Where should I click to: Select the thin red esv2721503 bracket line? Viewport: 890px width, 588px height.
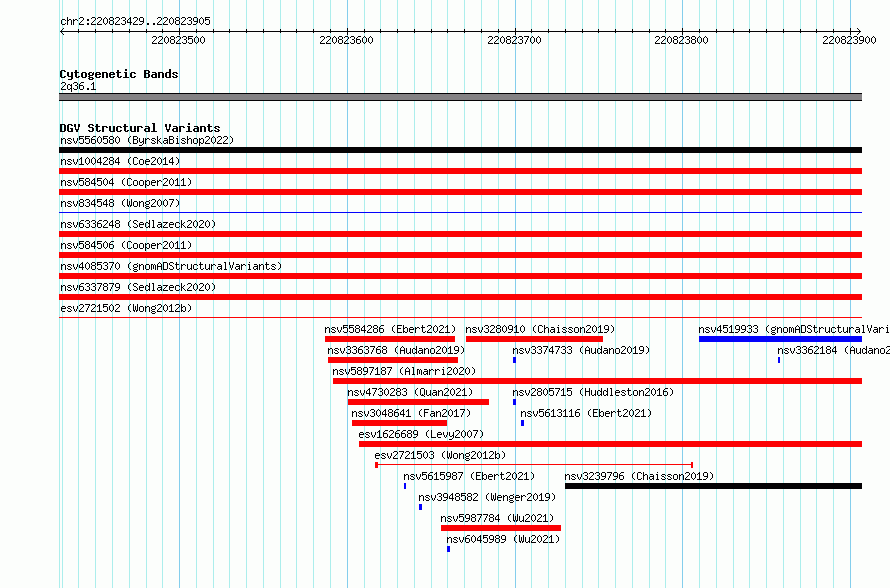tap(534, 465)
